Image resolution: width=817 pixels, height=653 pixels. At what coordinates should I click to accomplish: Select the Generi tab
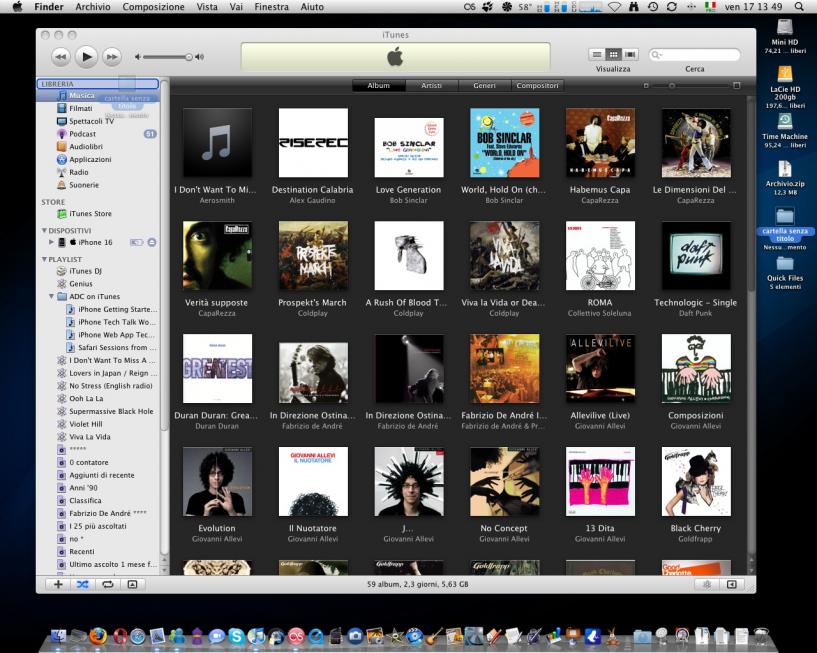(x=484, y=85)
